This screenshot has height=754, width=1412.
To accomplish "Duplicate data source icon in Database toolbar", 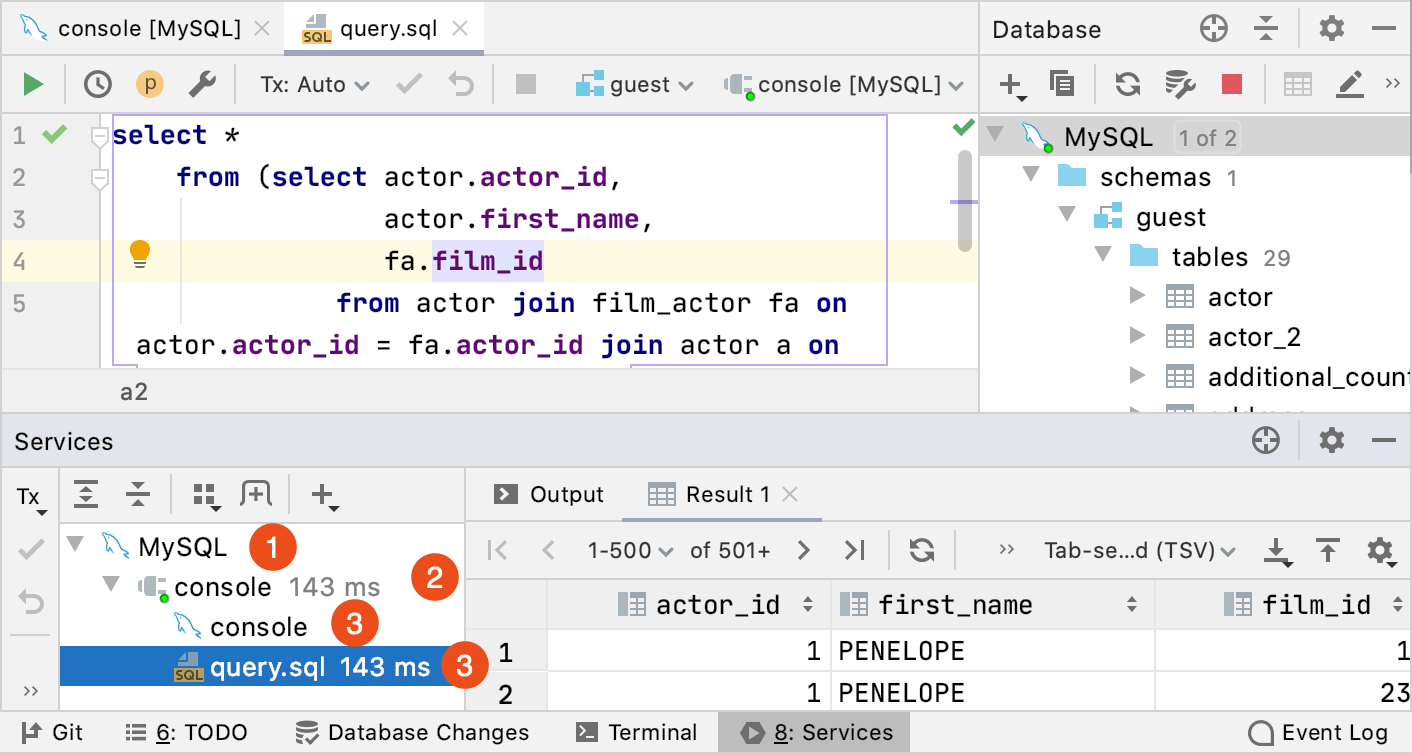I will (1061, 84).
